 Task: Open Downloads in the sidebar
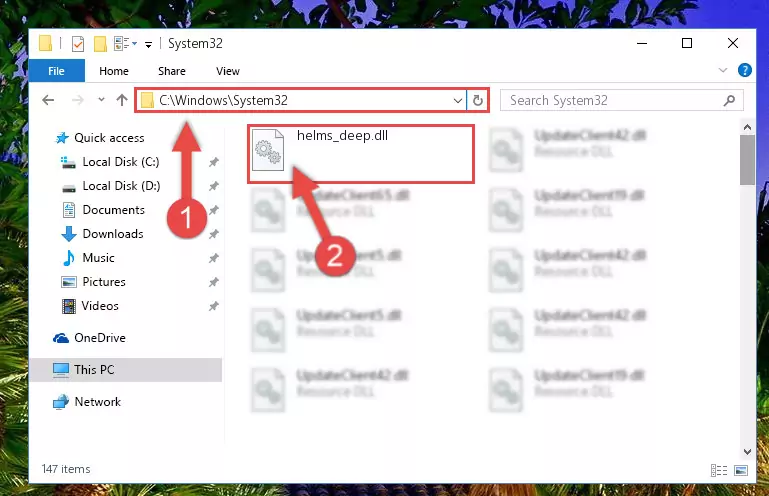click(x=113, y=234)
